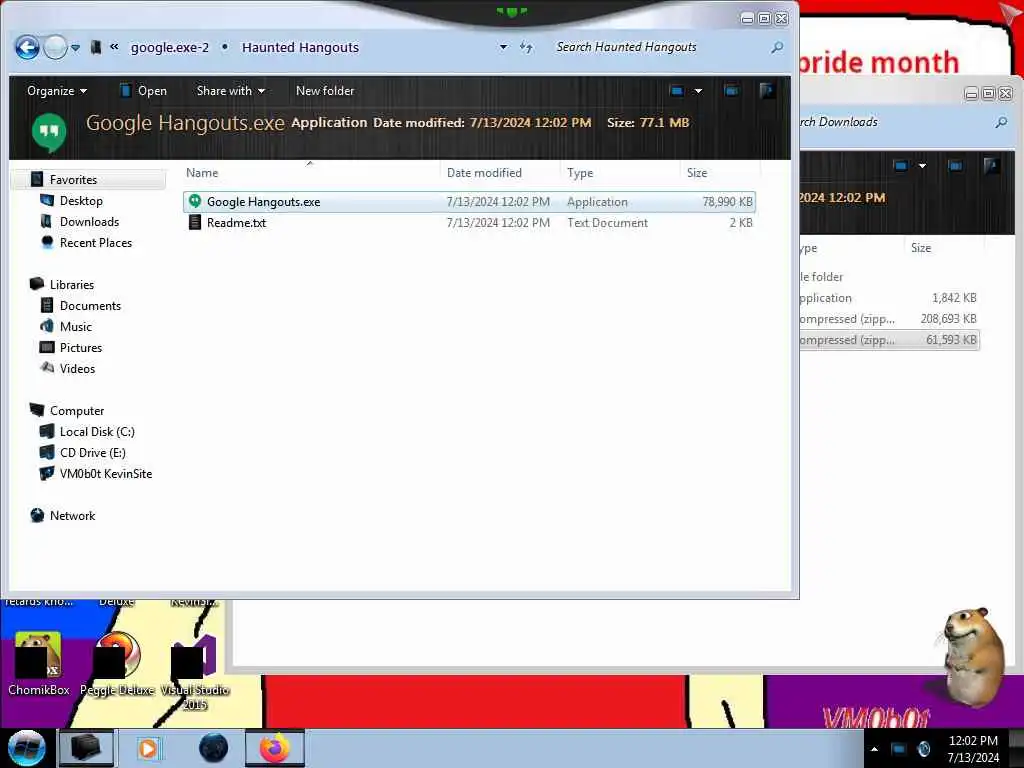Open the clock showing 12:02 PM
Image resolution: width=1024 pixels, height=768 pixels.
point(973,749)
